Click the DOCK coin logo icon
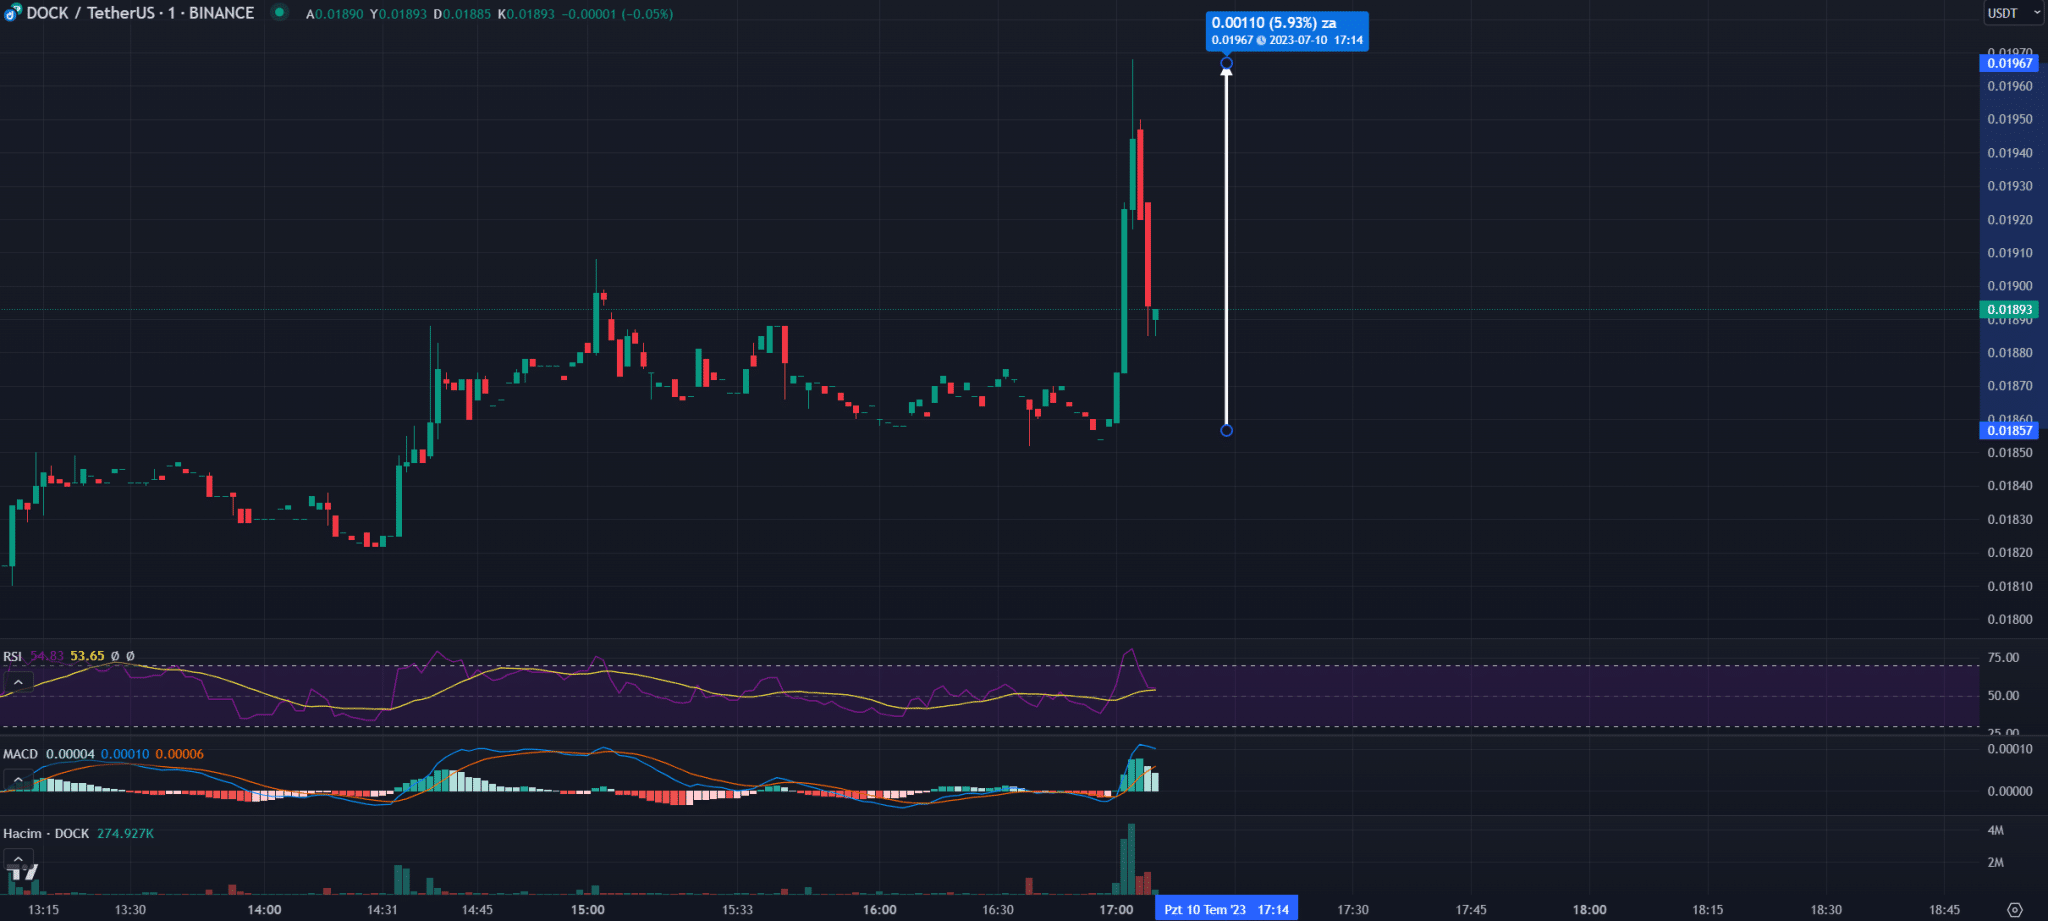The image size is (2048, 921). 13,13
